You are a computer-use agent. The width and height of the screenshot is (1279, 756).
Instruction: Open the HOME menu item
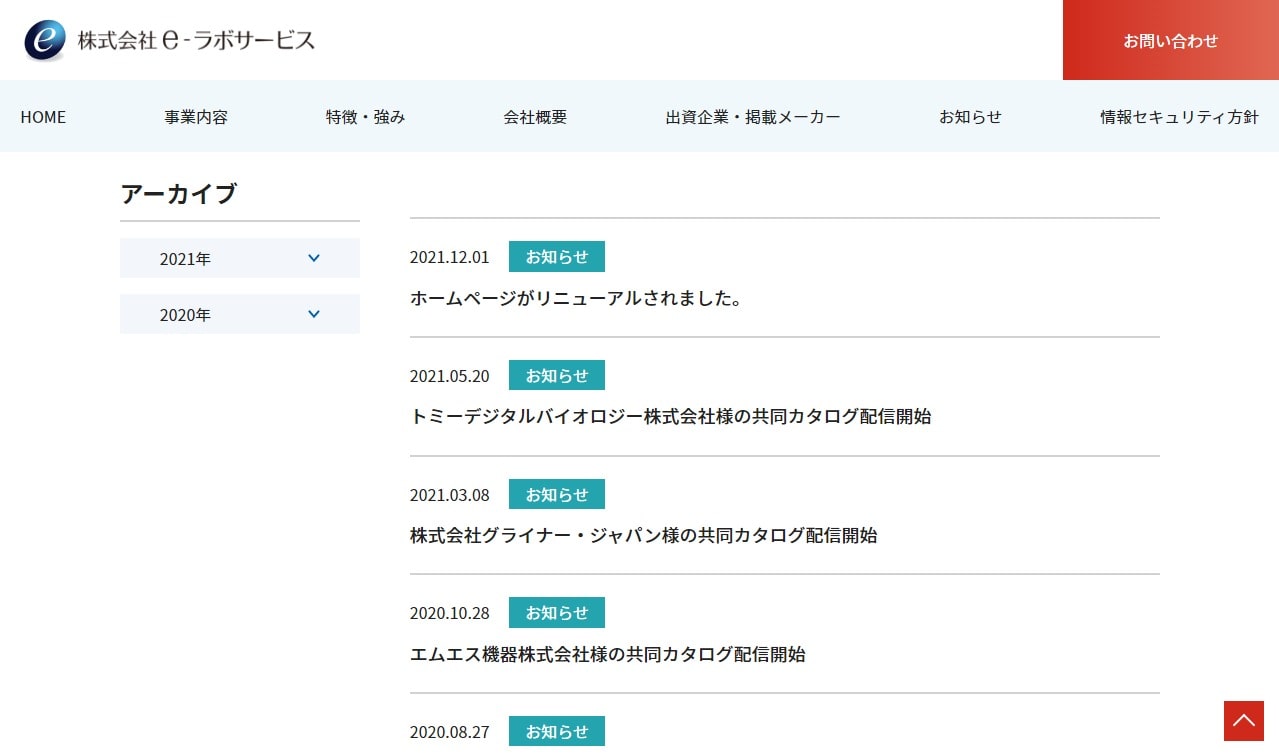[x=43, y=117]
